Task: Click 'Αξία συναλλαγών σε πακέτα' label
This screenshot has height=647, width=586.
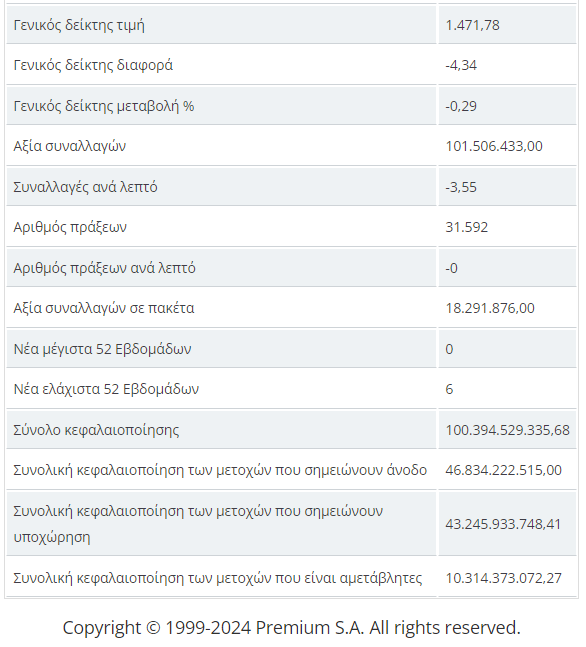Action: [x=104, y=308]
